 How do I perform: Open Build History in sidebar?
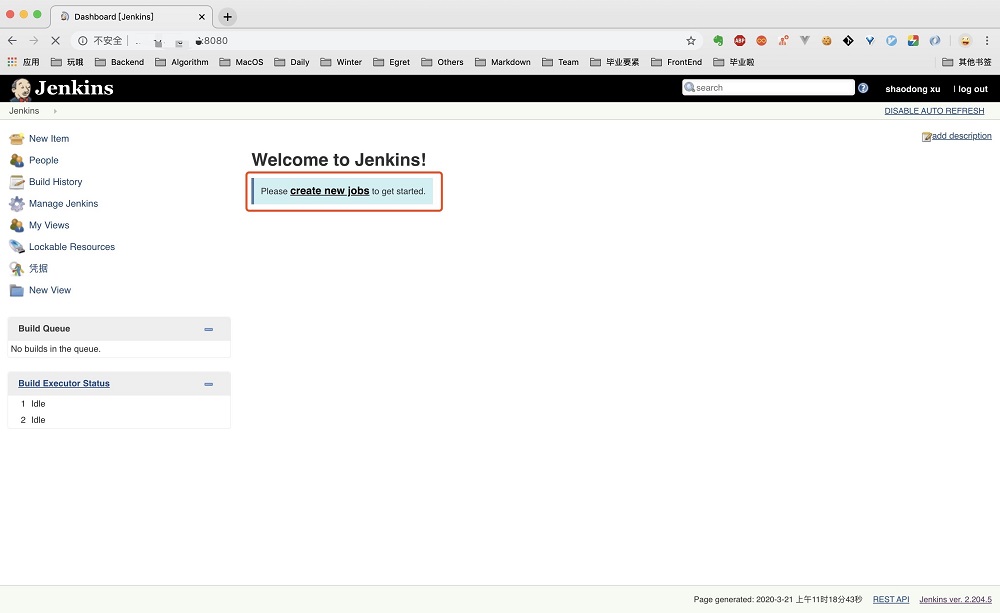pyautogui.click(x=55, y=182)
